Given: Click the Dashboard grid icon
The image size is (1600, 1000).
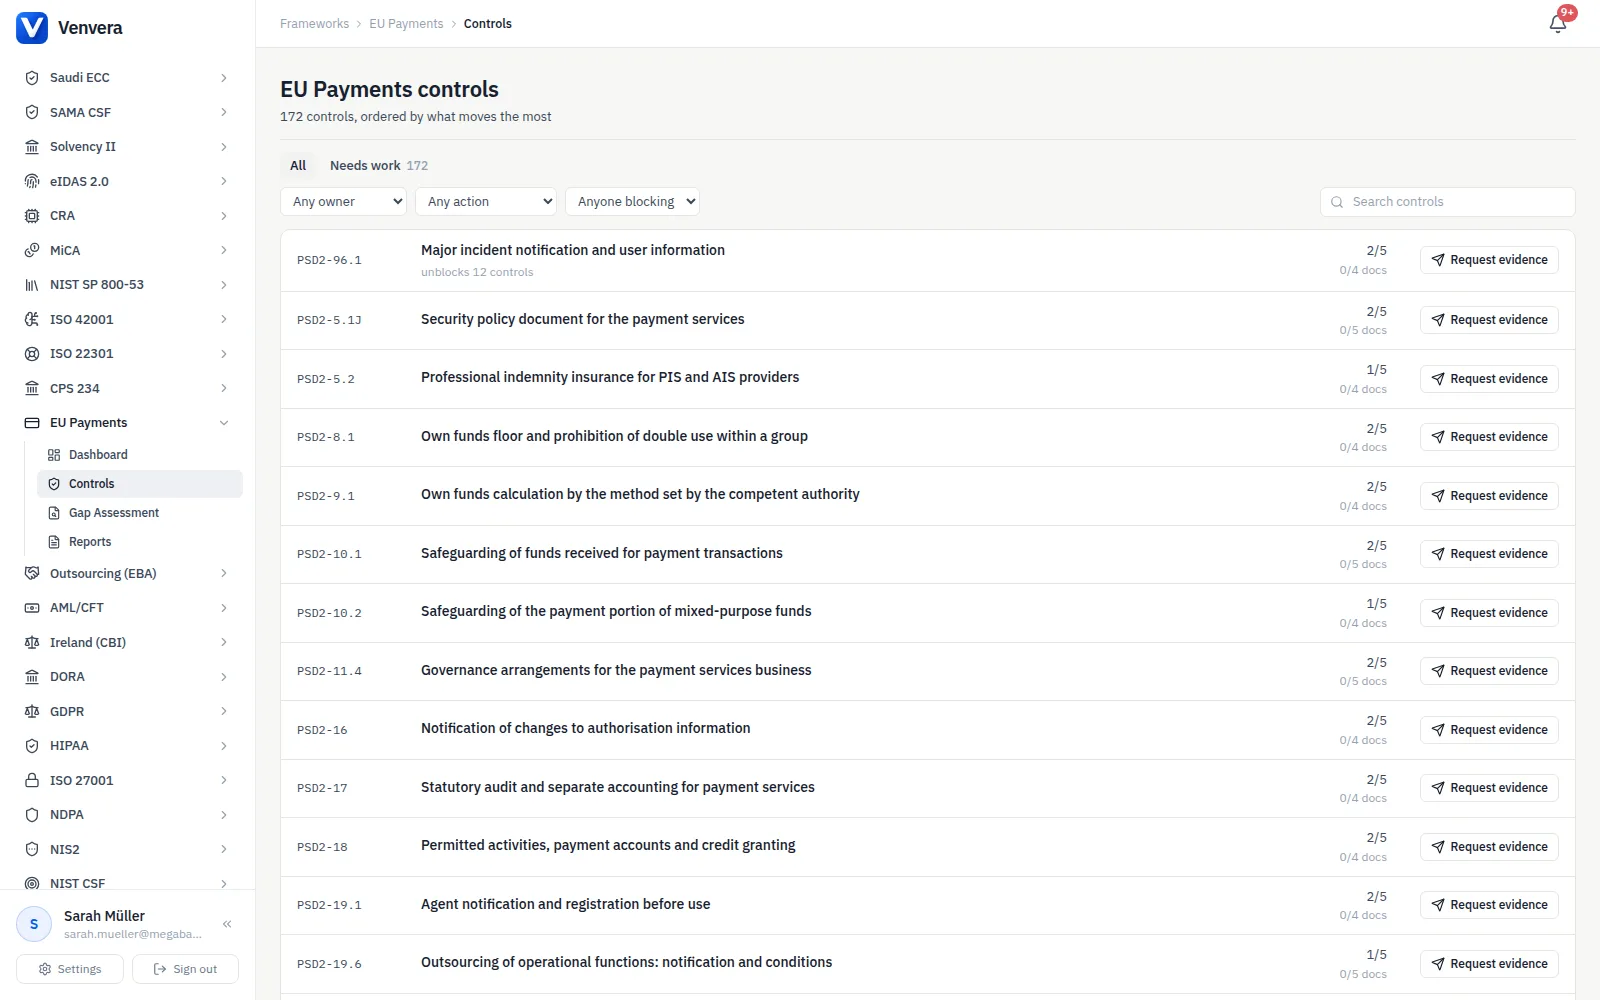Looking at the screenshot, I should (54, 455).
